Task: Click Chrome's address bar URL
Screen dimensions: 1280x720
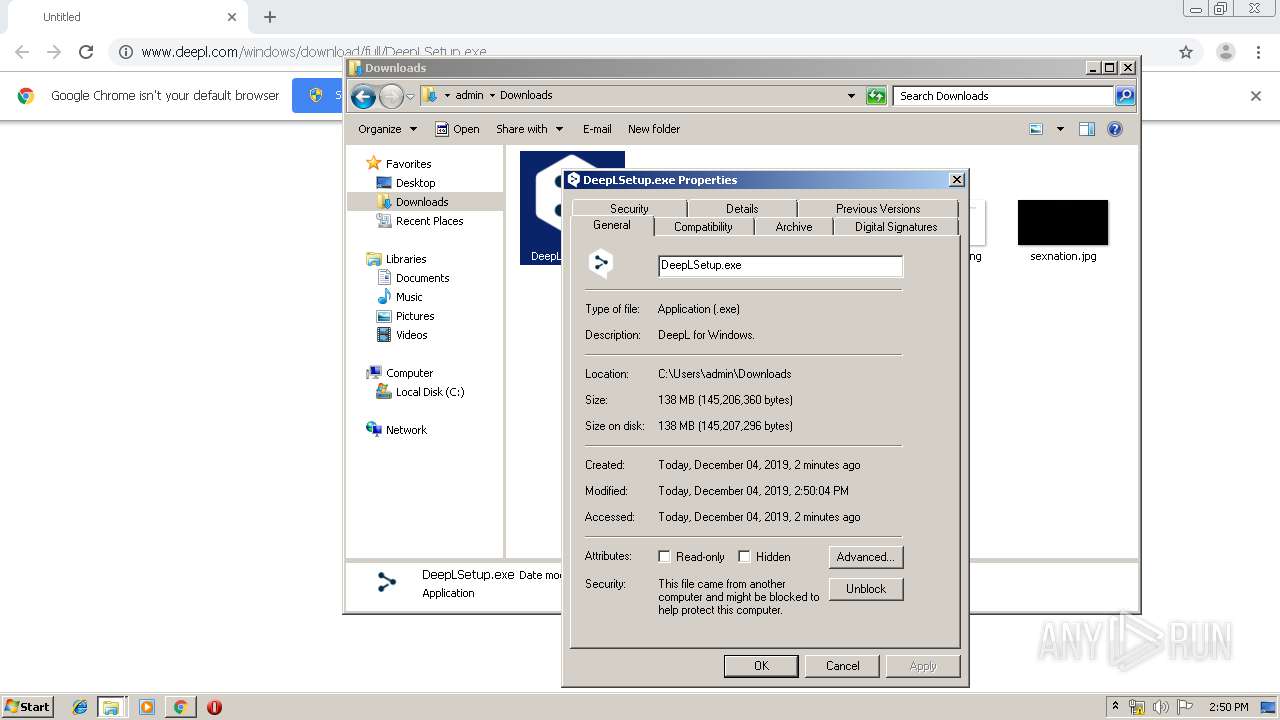Action: tap(314, 52)
